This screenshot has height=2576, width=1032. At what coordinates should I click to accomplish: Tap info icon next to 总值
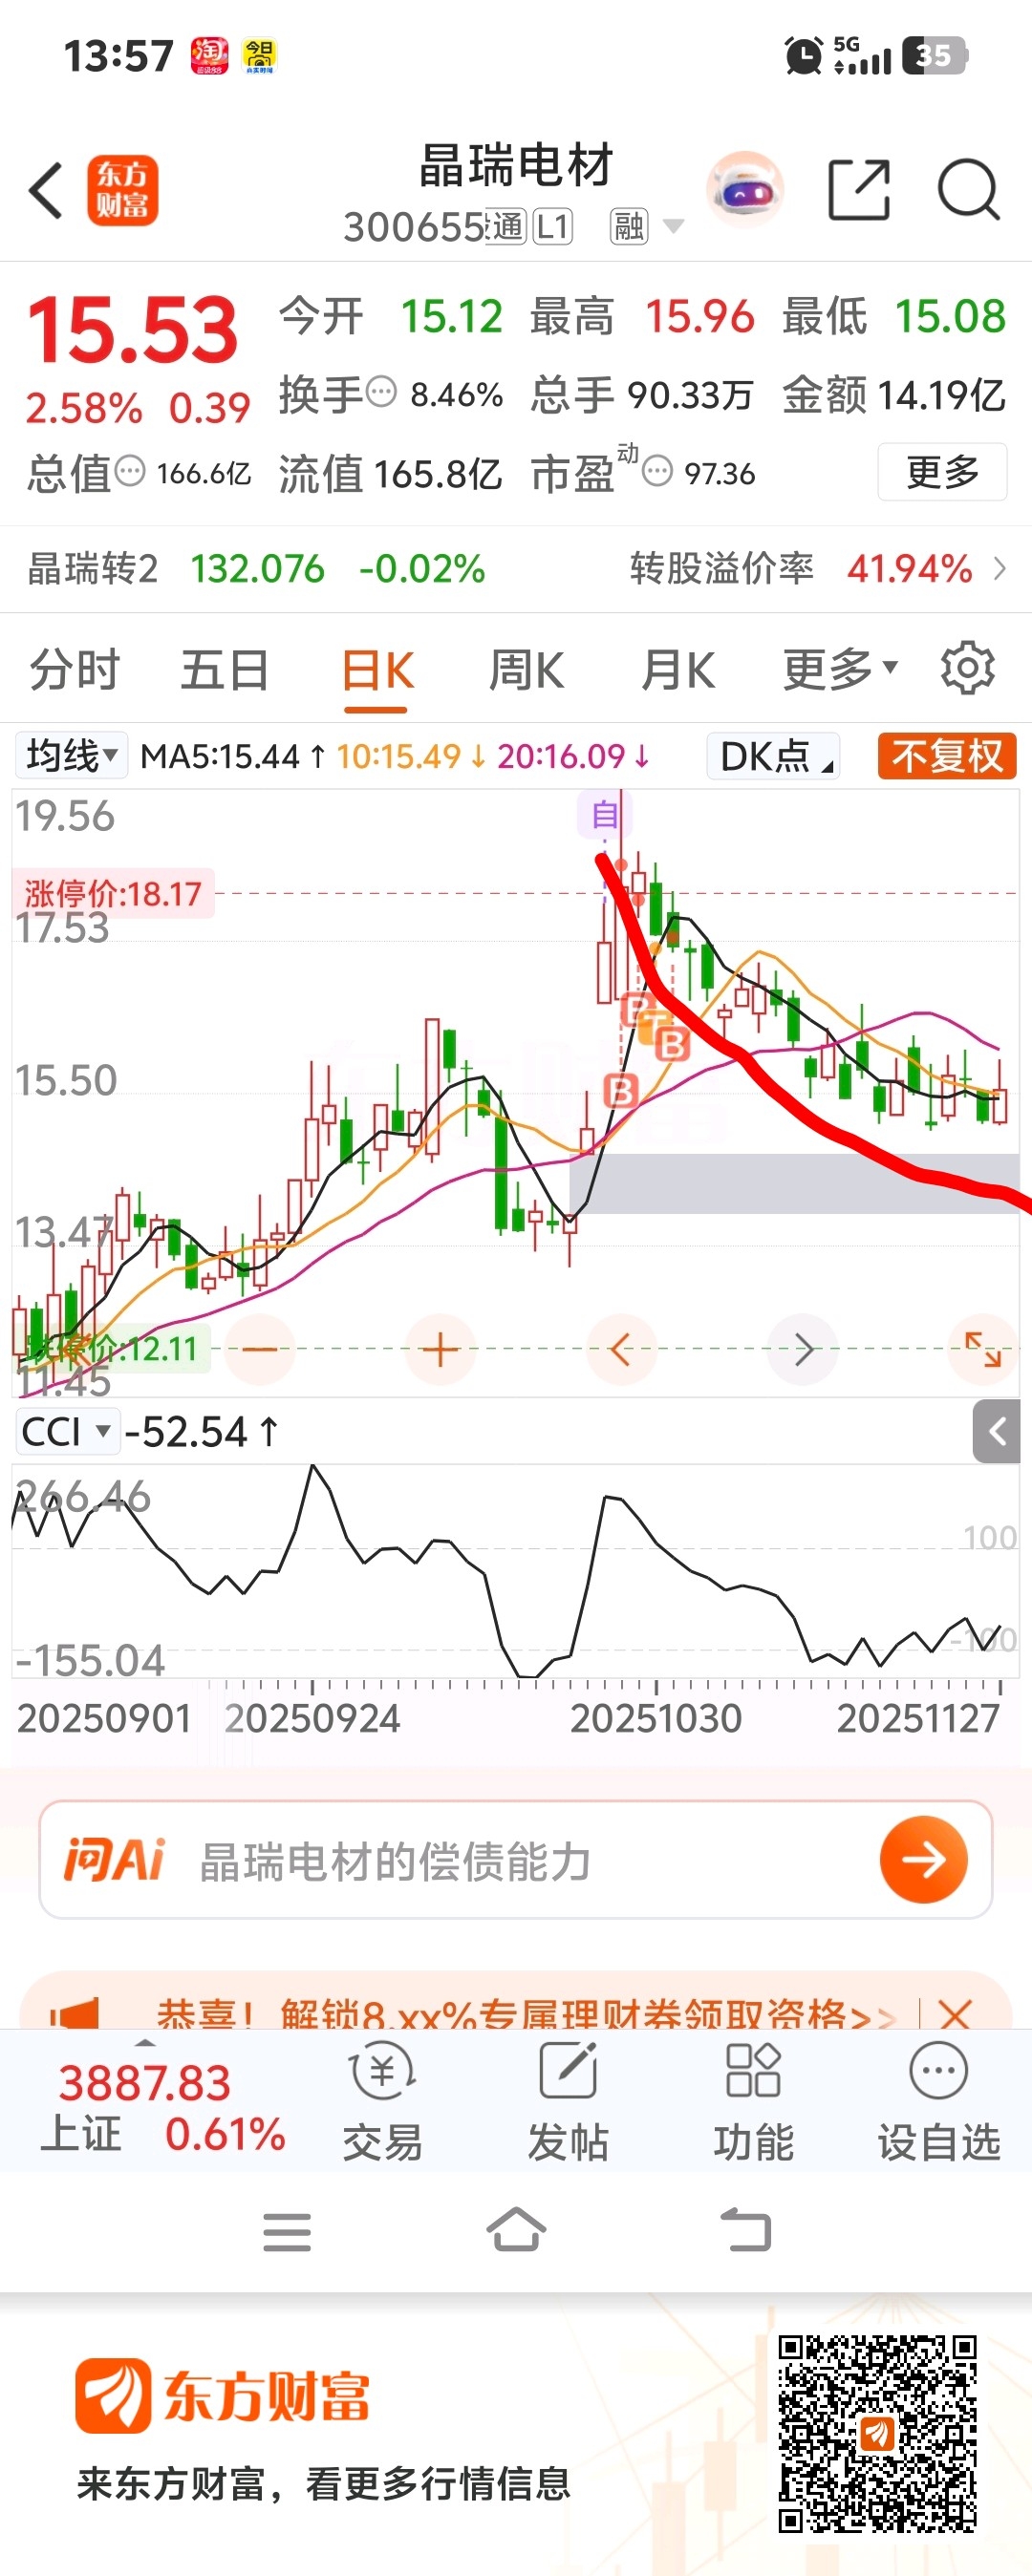[x=130, y=470]
